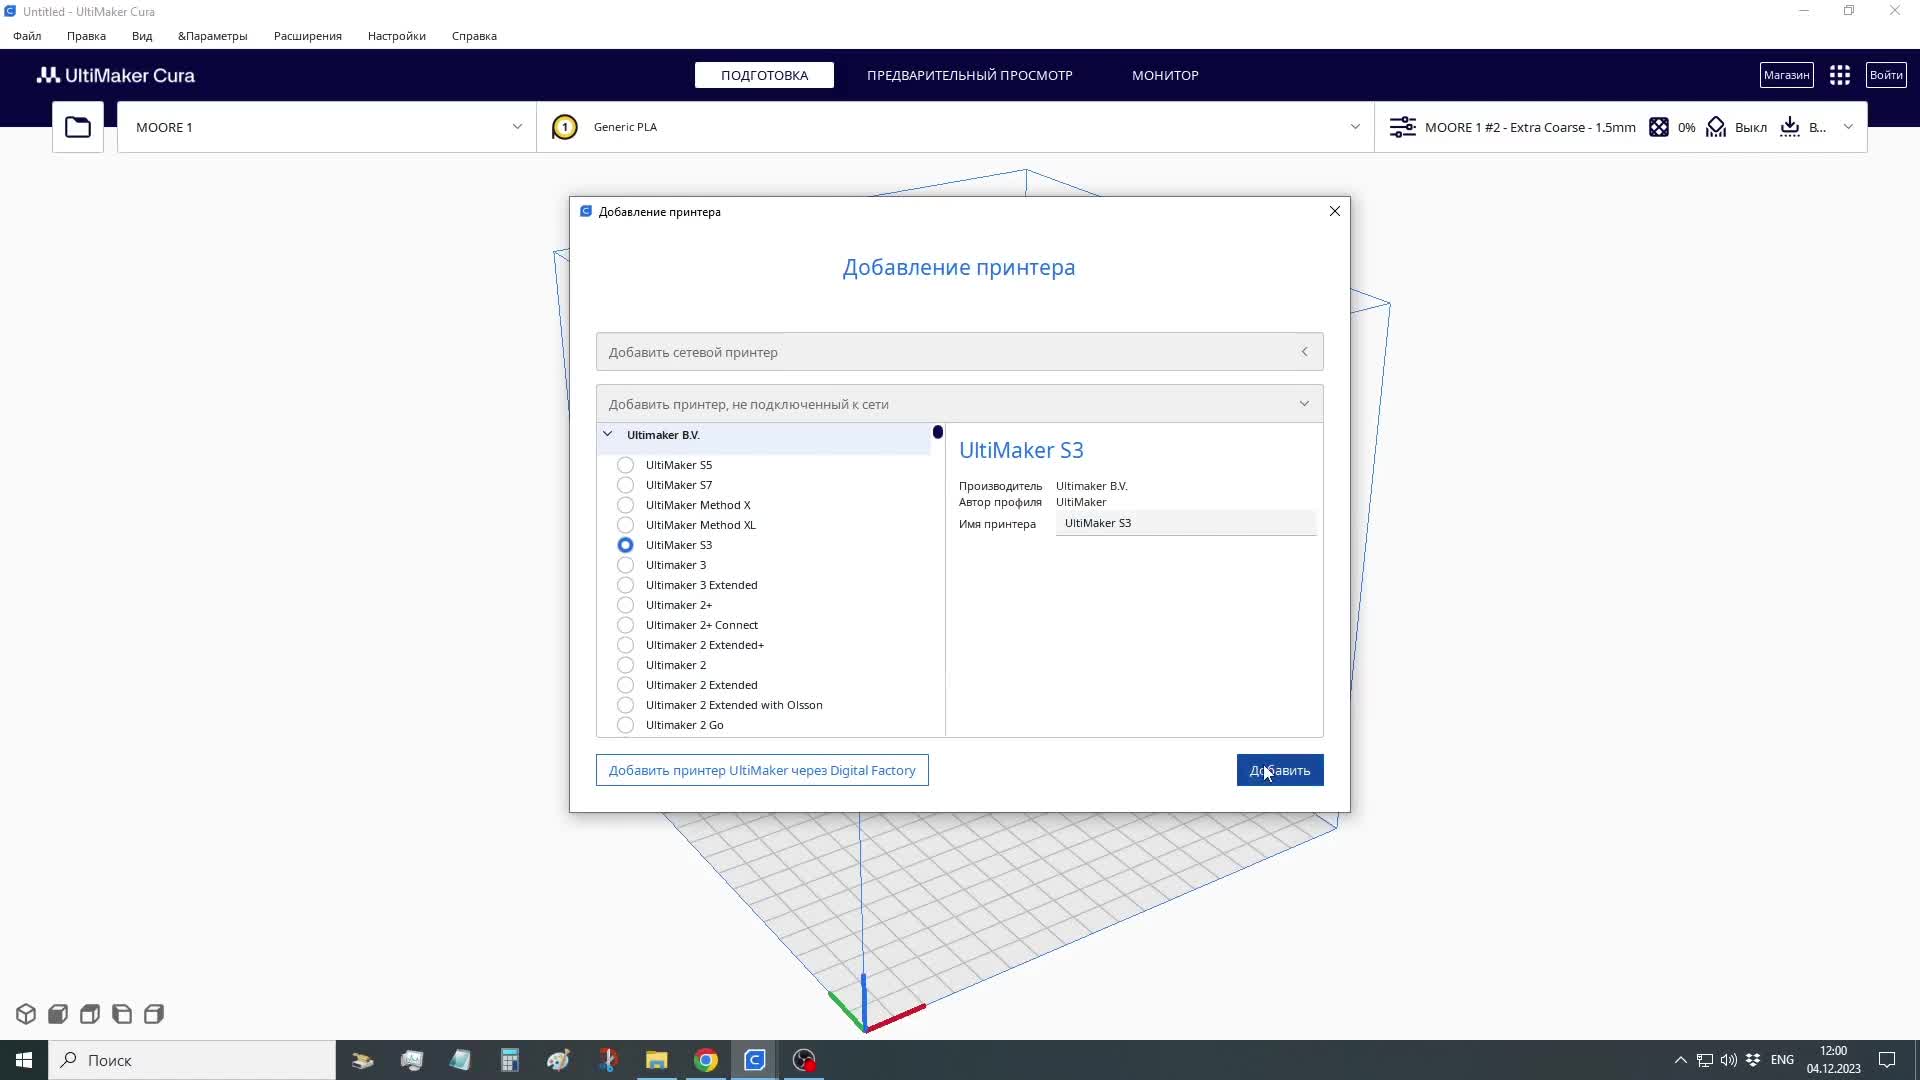
Task: Switch to front view icon
Action: pos(58,1014)
